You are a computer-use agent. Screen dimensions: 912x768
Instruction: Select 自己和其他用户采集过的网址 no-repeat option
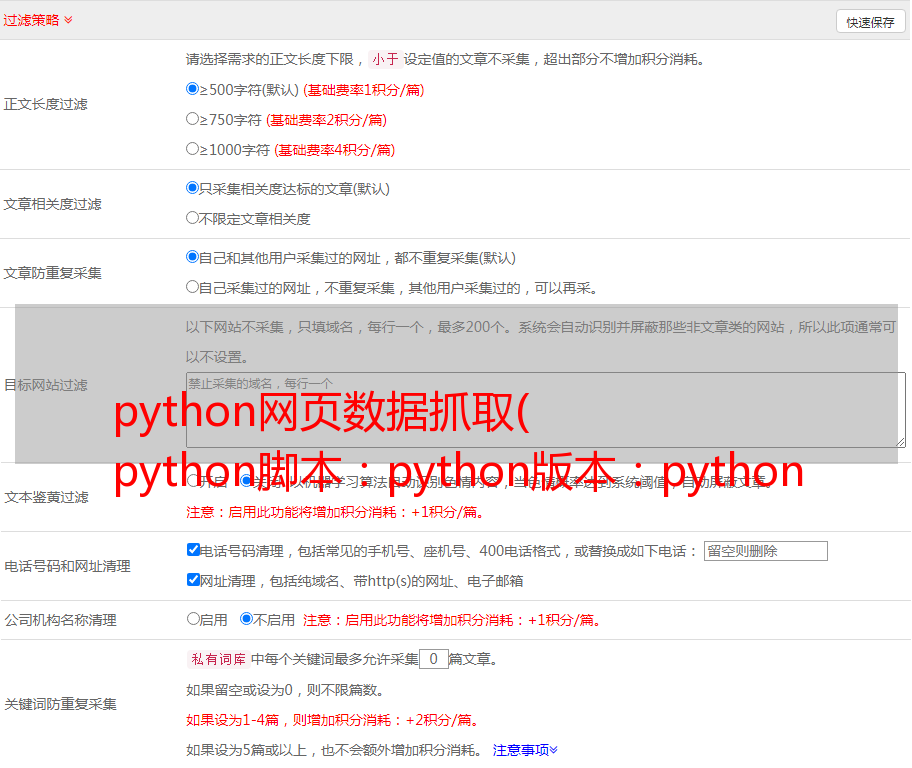[x=193, y=257]
